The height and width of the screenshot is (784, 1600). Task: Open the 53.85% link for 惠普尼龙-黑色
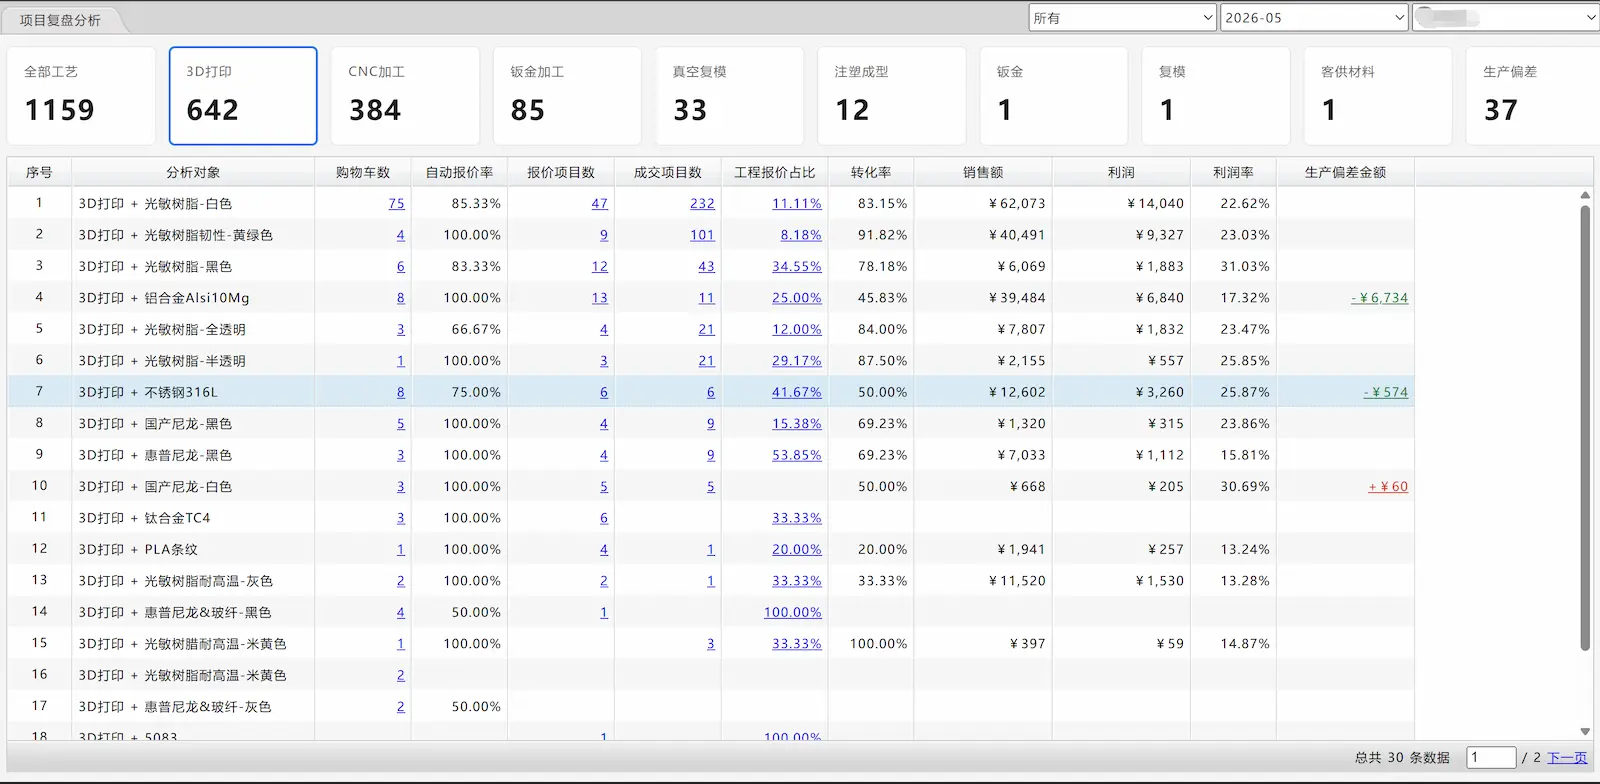coord(796,455)
